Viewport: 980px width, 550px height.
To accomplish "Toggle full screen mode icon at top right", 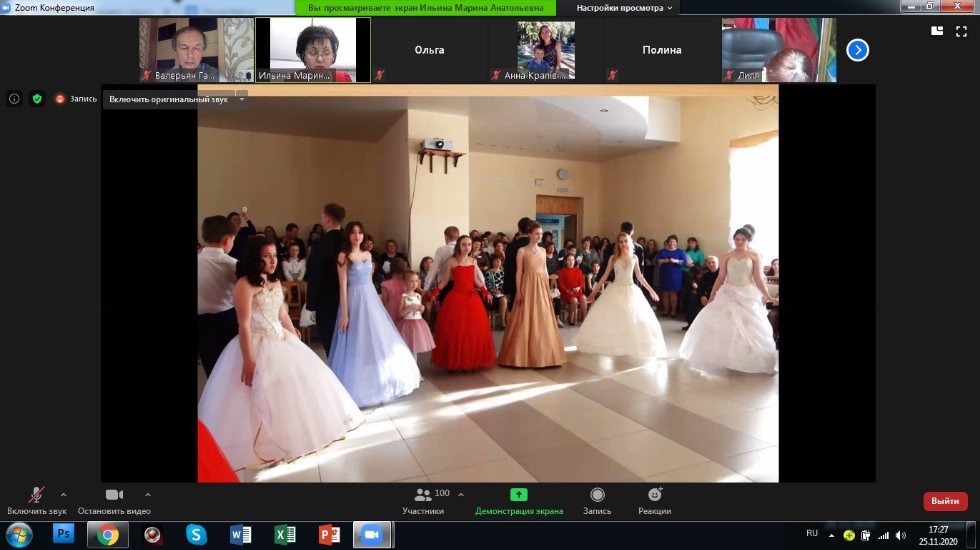I will [x=962, y=31].
